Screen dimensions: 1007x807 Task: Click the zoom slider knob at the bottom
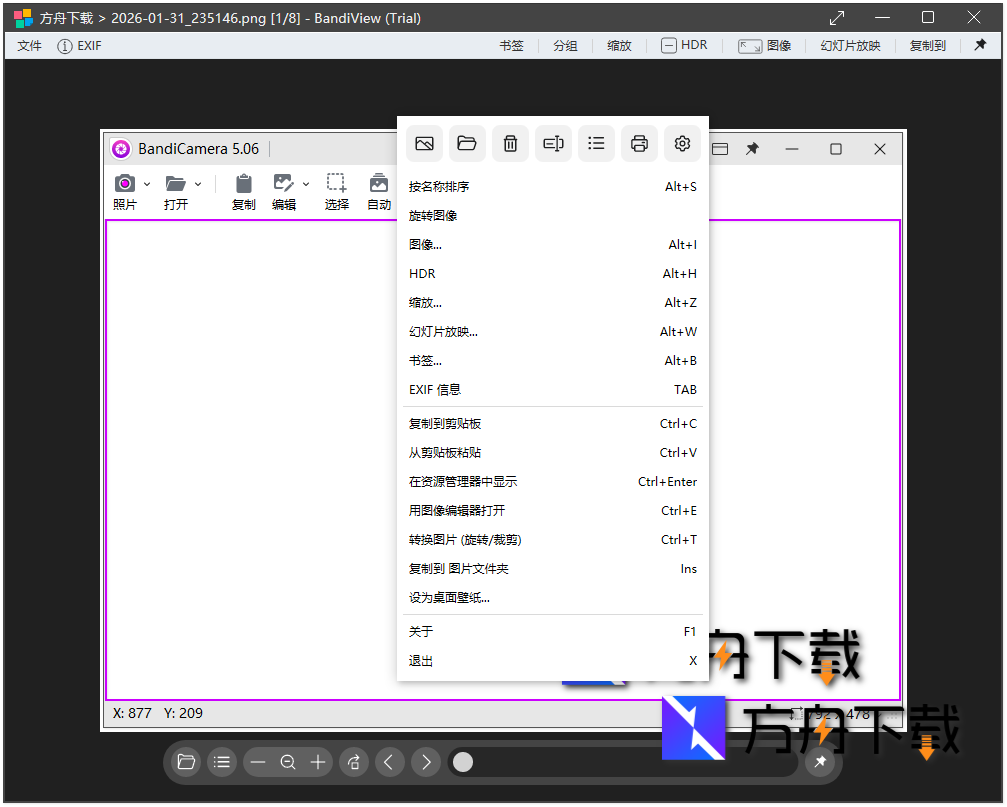coord(462,762)
